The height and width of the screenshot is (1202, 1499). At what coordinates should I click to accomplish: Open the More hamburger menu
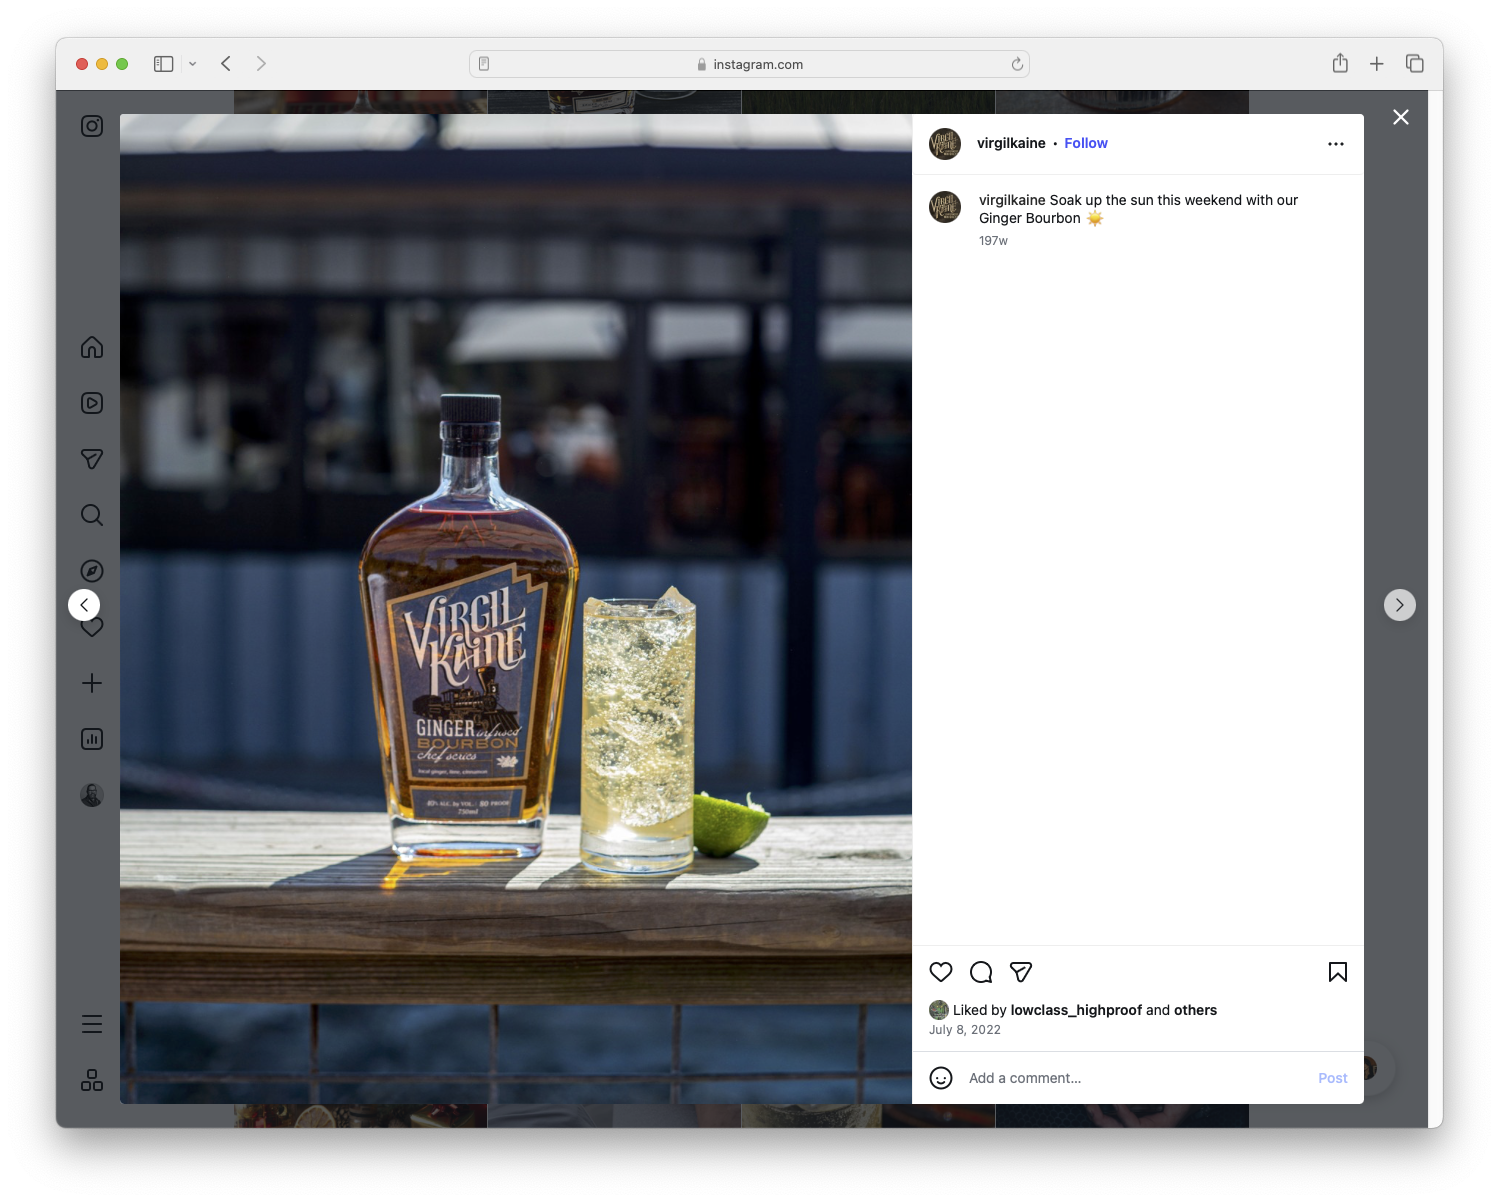pos(91,1023)
